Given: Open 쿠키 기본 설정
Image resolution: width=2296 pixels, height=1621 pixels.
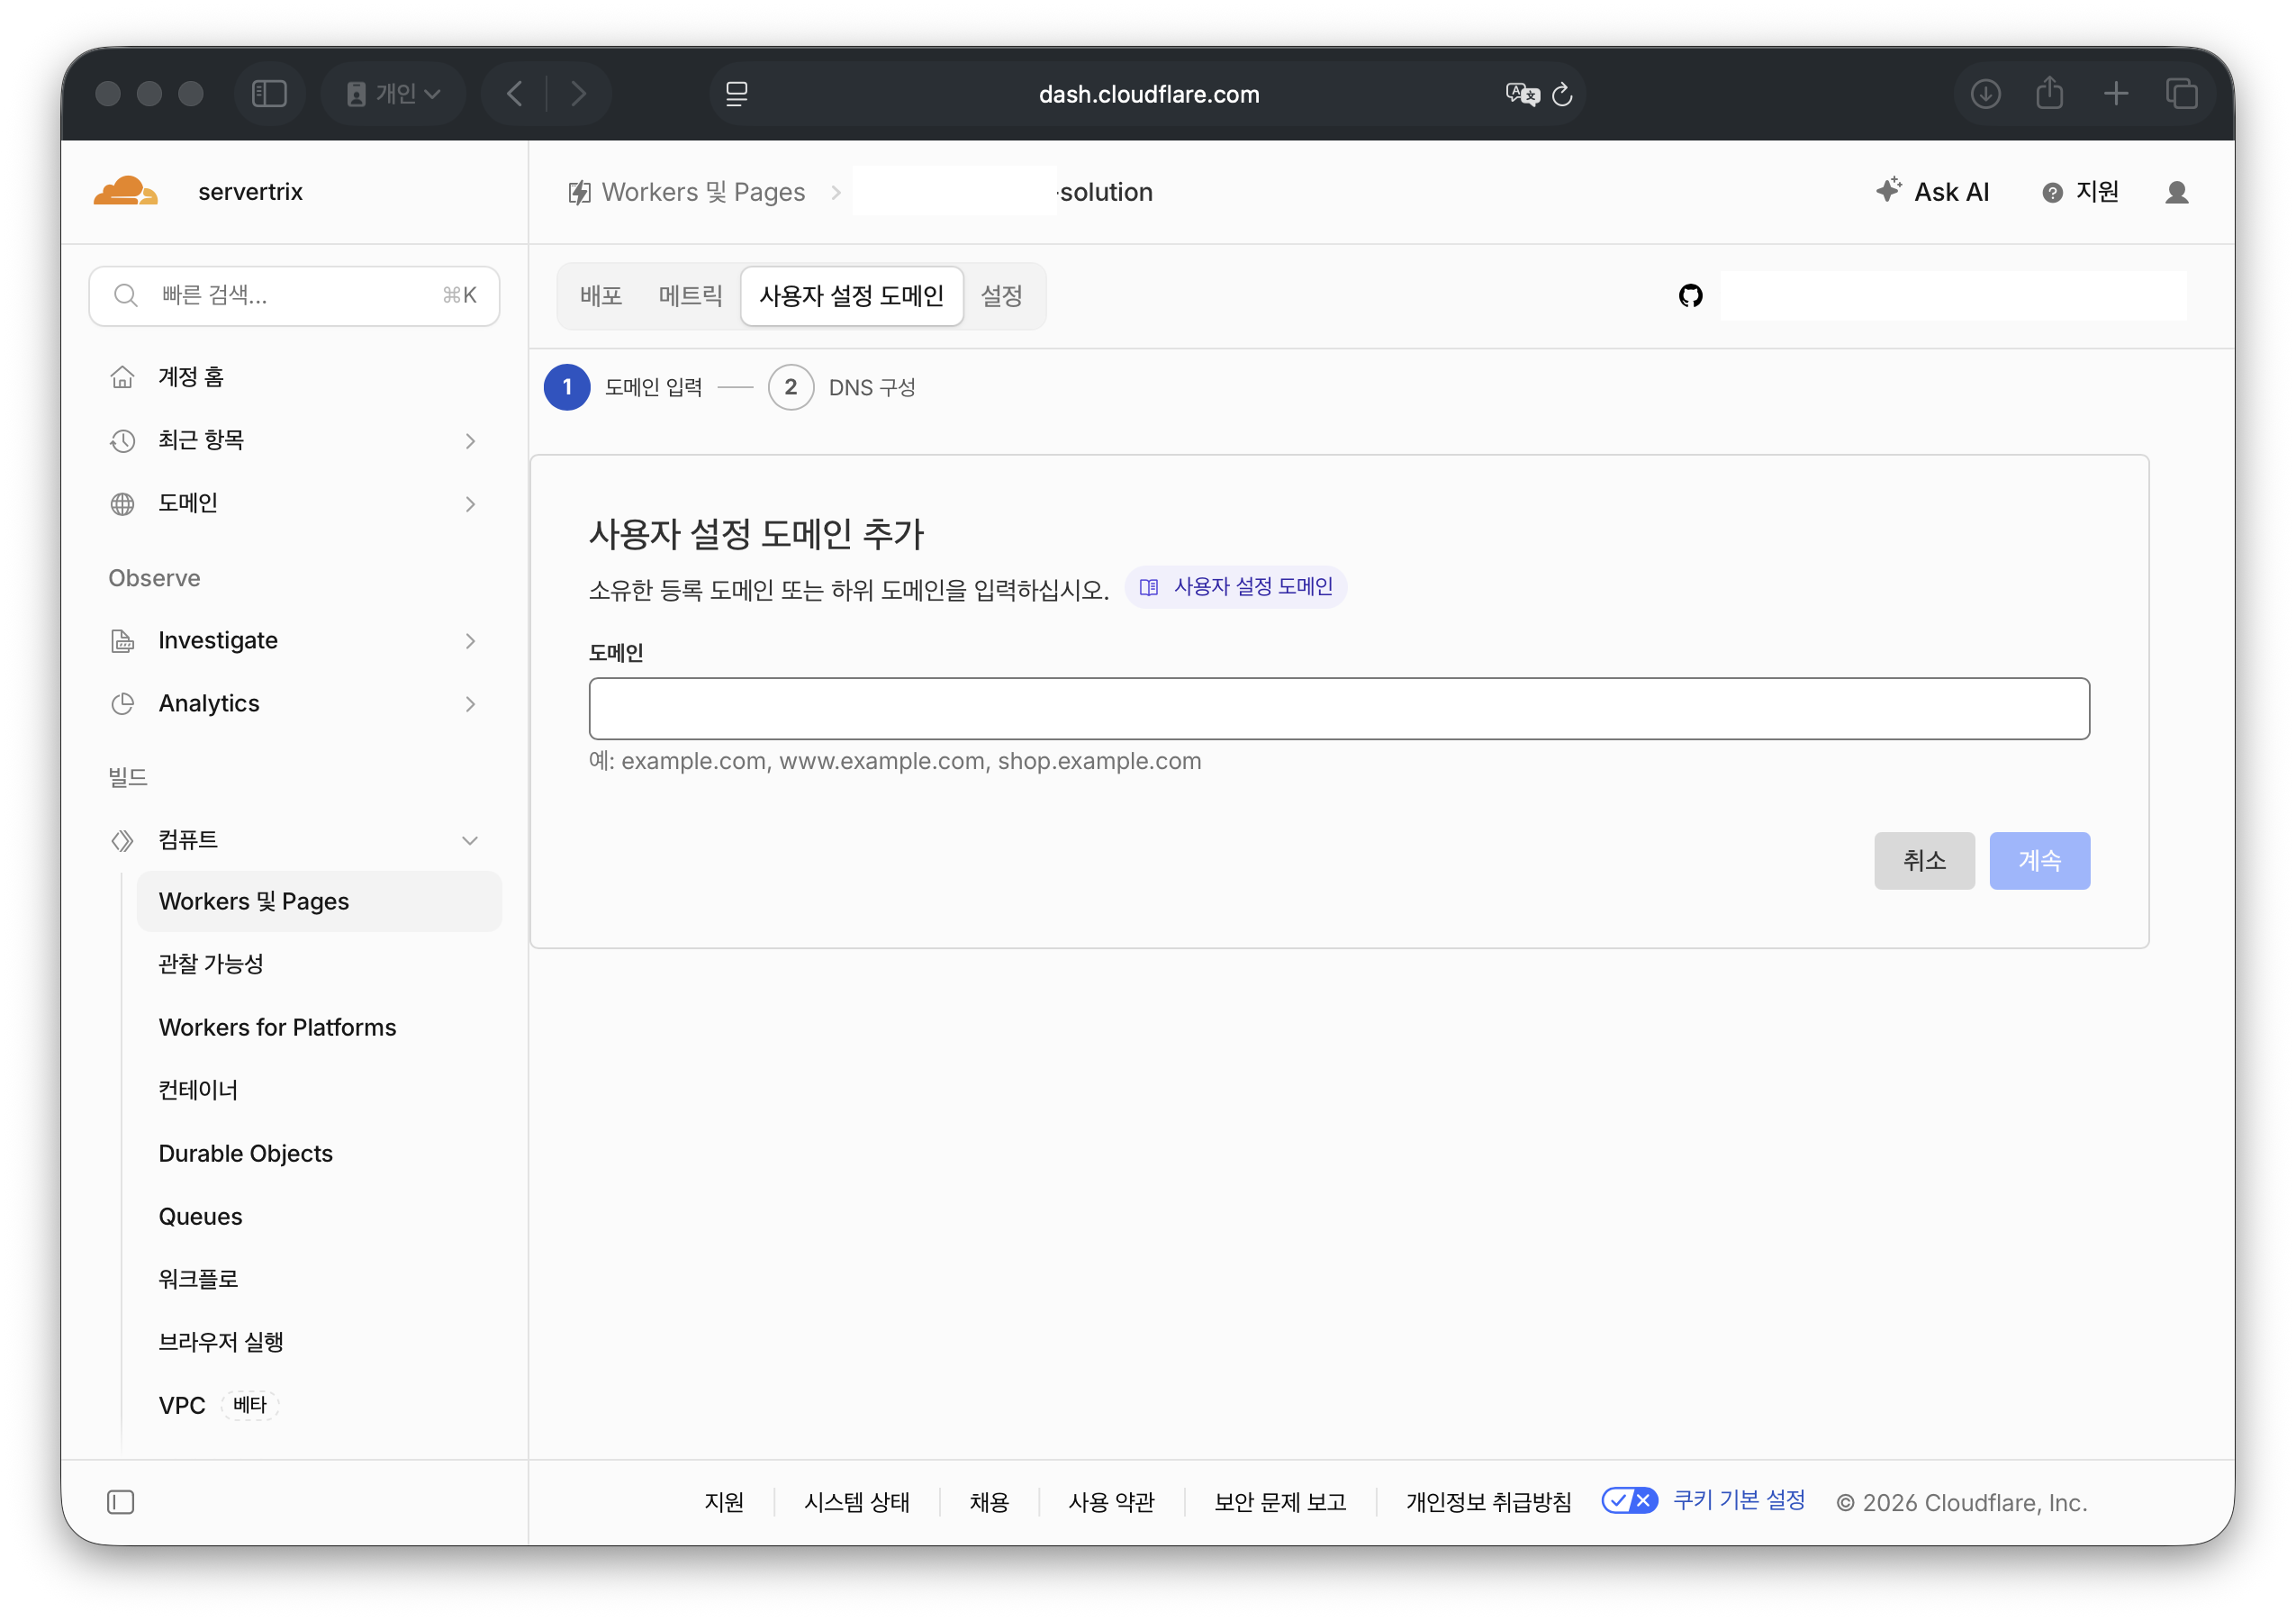Looking at the screenshot, I should point(1739,1500).
